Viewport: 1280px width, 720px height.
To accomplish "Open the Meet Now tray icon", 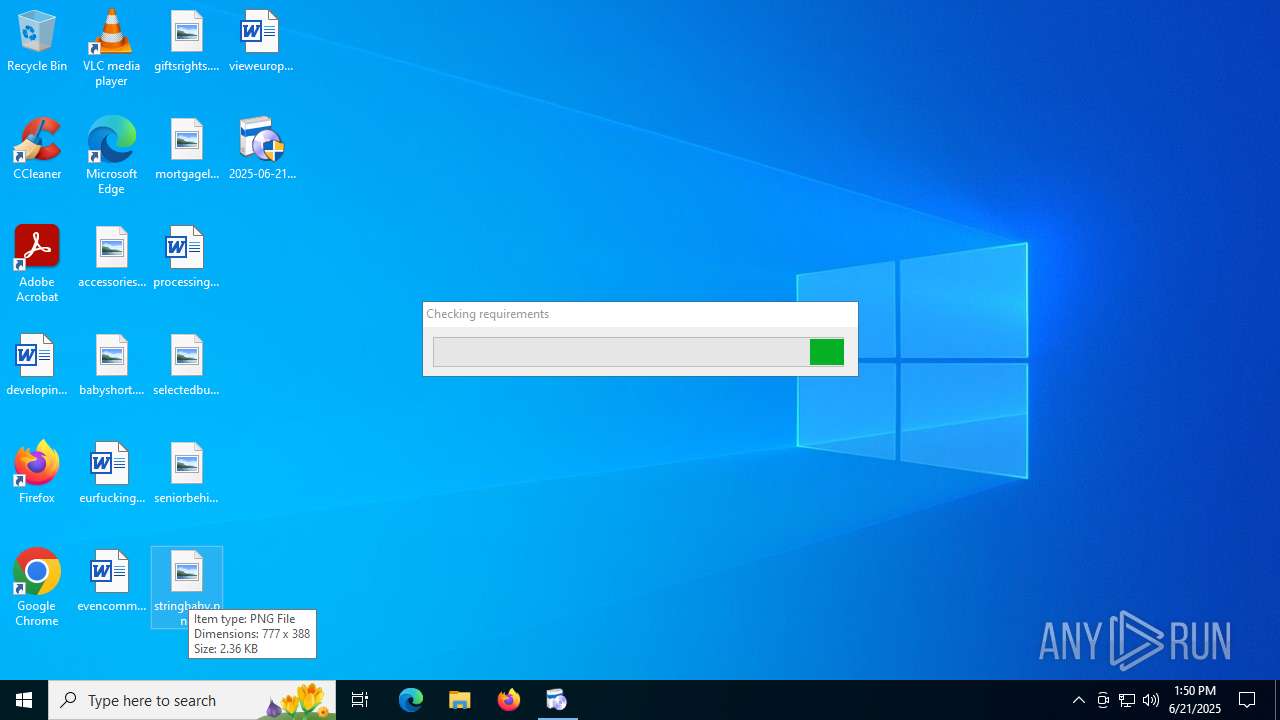I will coord(1103,700).
